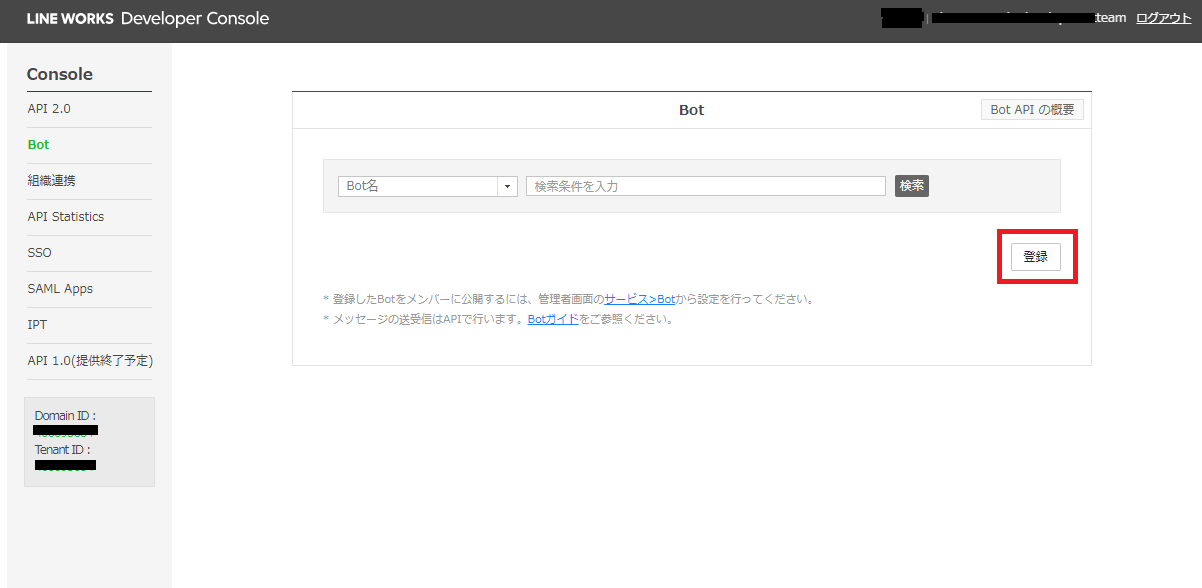Viewport: 1202px width, 588px height.
Task: Click the LINE WORKS Developer Console logo
Action: tap(148, 19)
